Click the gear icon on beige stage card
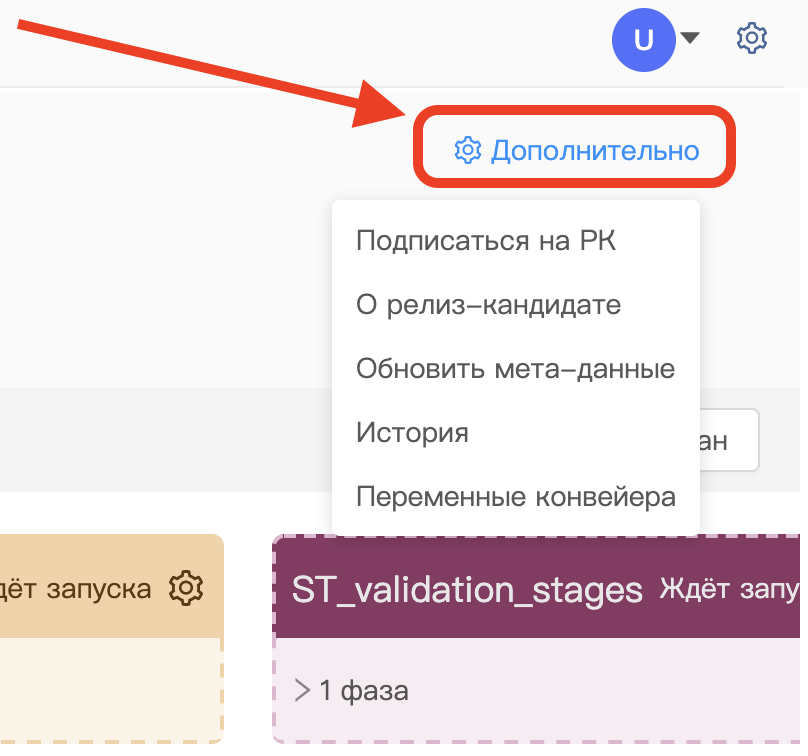Image resolution: width=808 pixels, height=756 pixels. point(185,588)
